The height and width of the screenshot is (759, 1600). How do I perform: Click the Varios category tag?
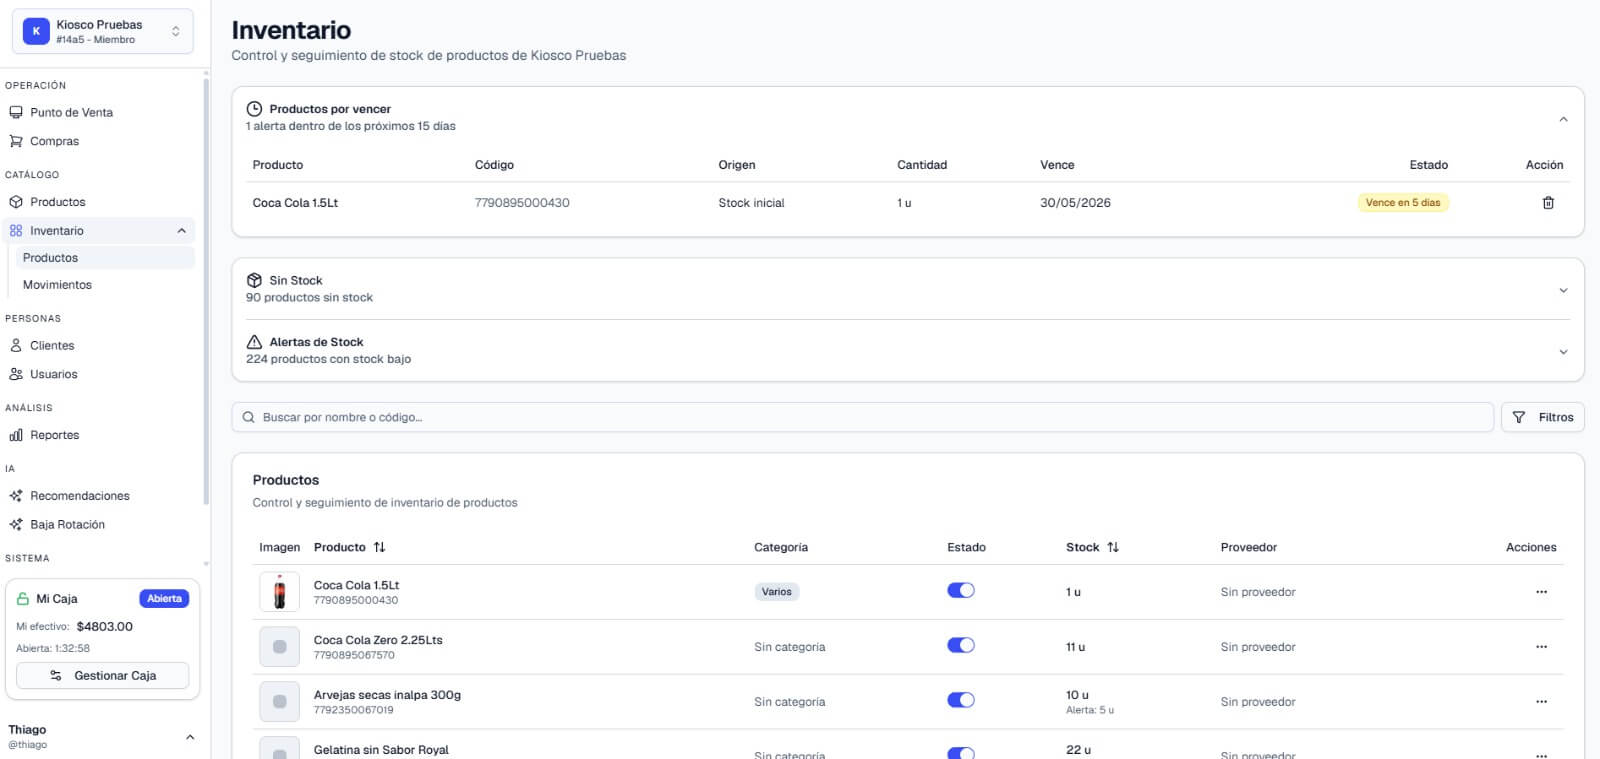click(x=777, y=592)
